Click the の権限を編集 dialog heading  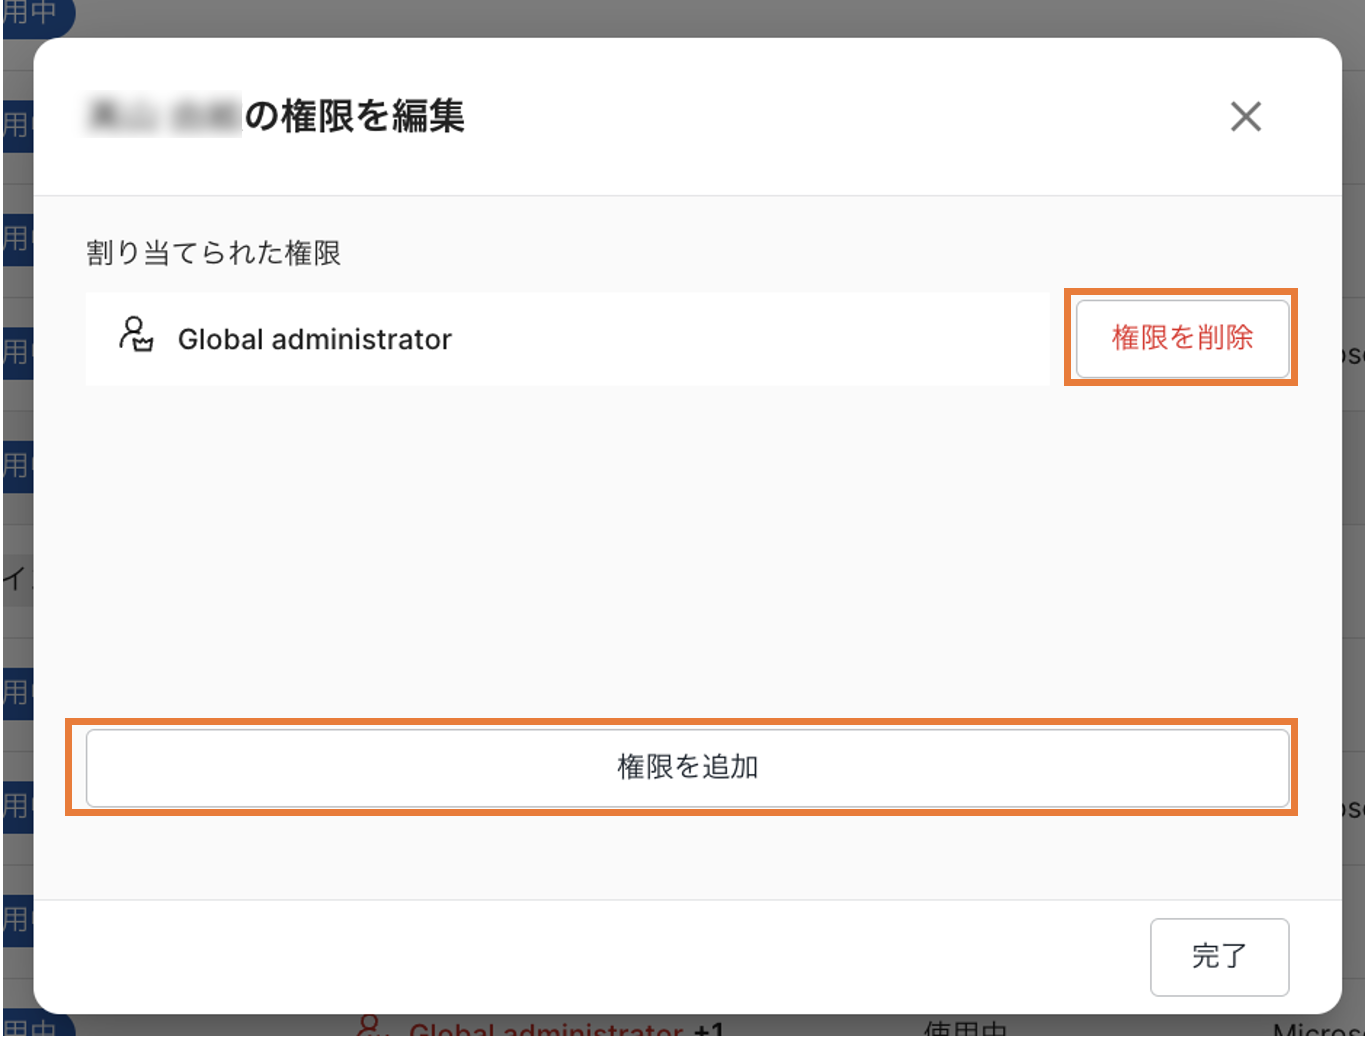[x=355, y=117]
